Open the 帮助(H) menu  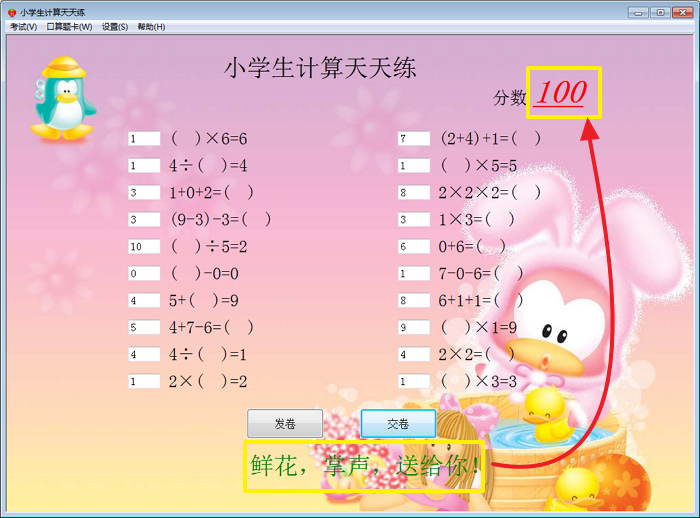click(x=151, y=27)
